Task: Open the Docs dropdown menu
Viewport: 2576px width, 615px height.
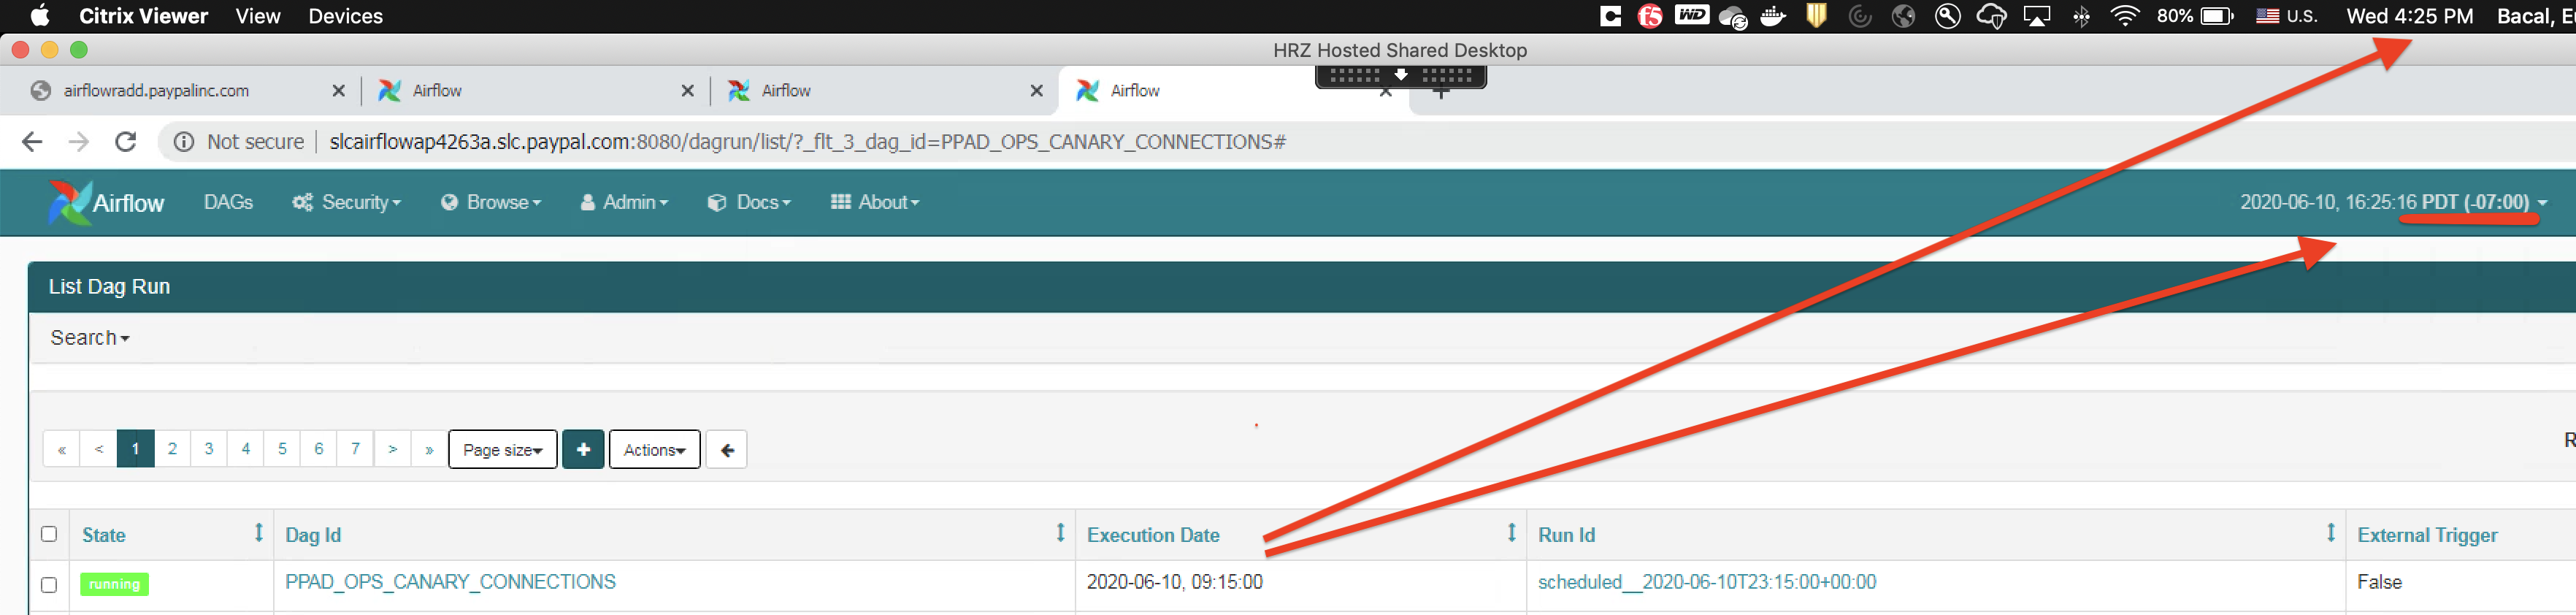Action: coord(749,202)
